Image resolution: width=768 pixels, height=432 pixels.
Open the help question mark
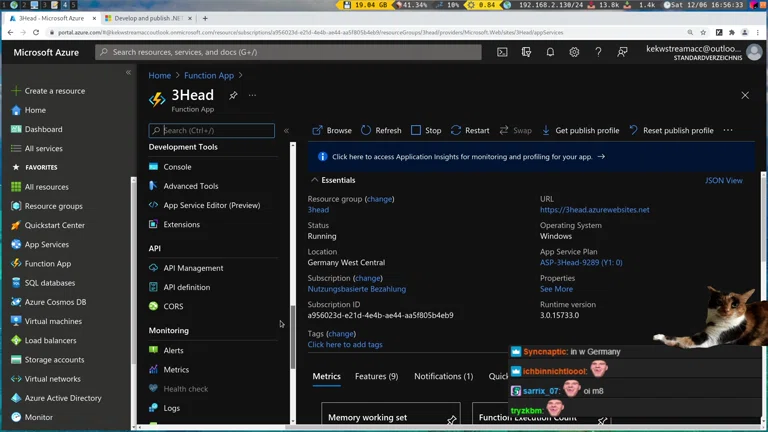coord(598,52)
